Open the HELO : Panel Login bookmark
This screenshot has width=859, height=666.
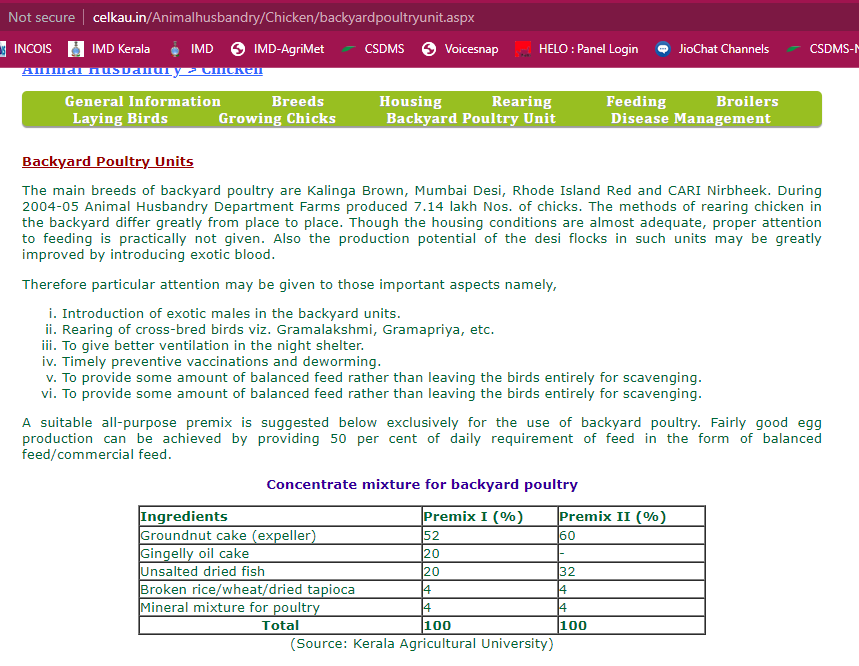coord(576,48)
